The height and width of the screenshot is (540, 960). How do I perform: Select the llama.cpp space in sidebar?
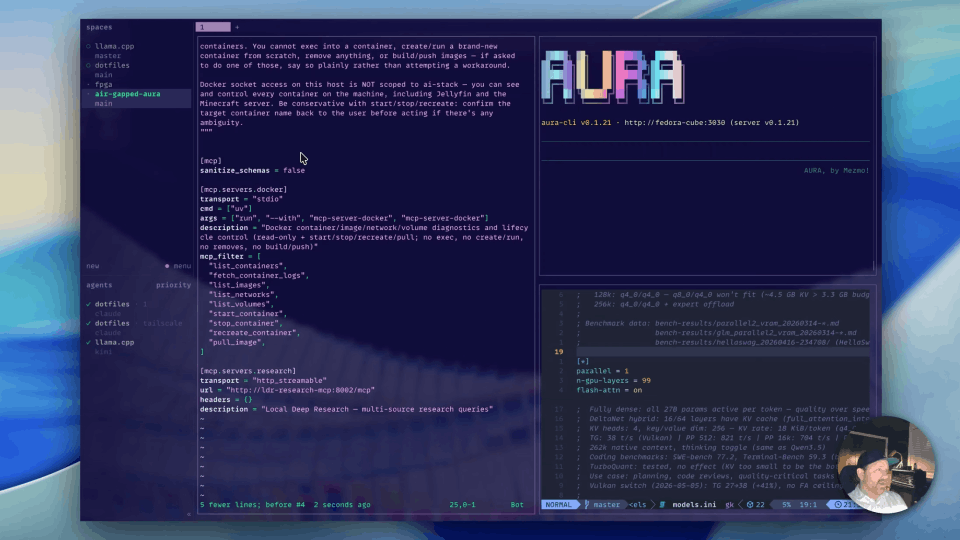(114, 46)
